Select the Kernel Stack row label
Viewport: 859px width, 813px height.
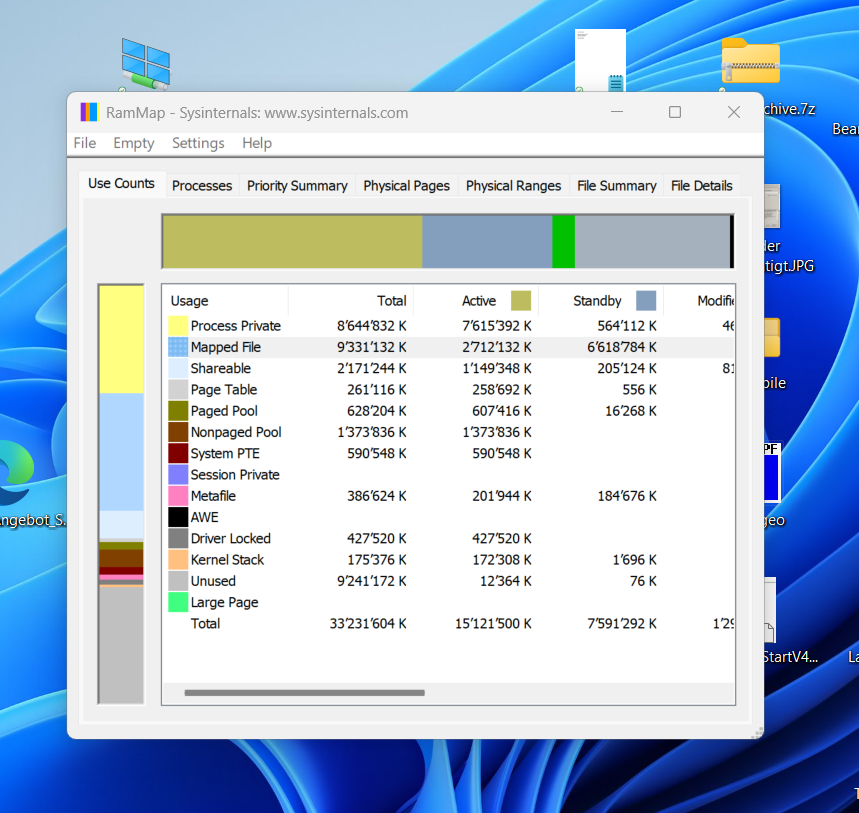[227, 560]
